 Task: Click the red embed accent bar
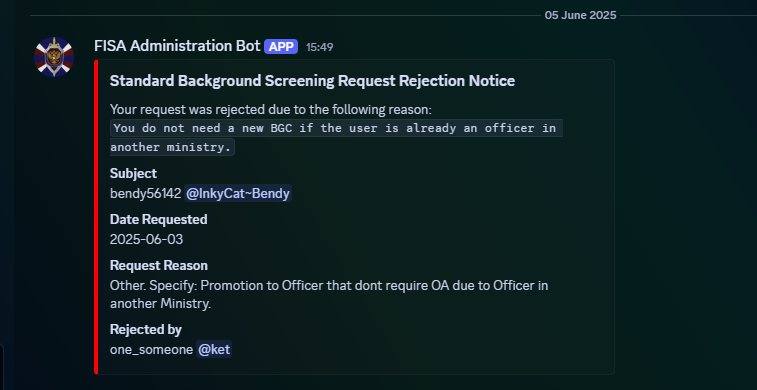tap(96, 217)
